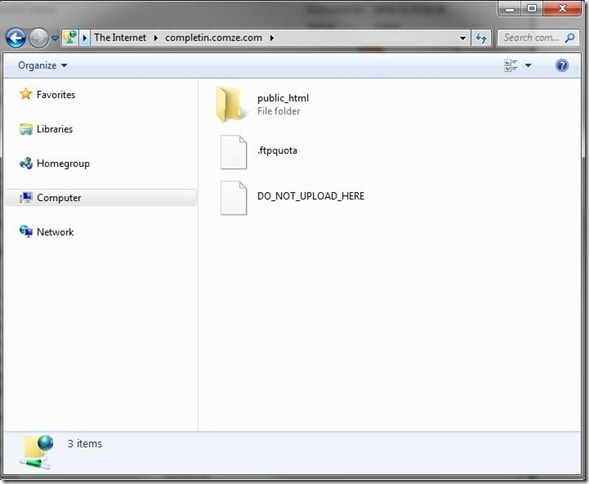Viewport: 589px width, 484px height.
Task: Close the Explorer window
Action: (x=562, y=8)
